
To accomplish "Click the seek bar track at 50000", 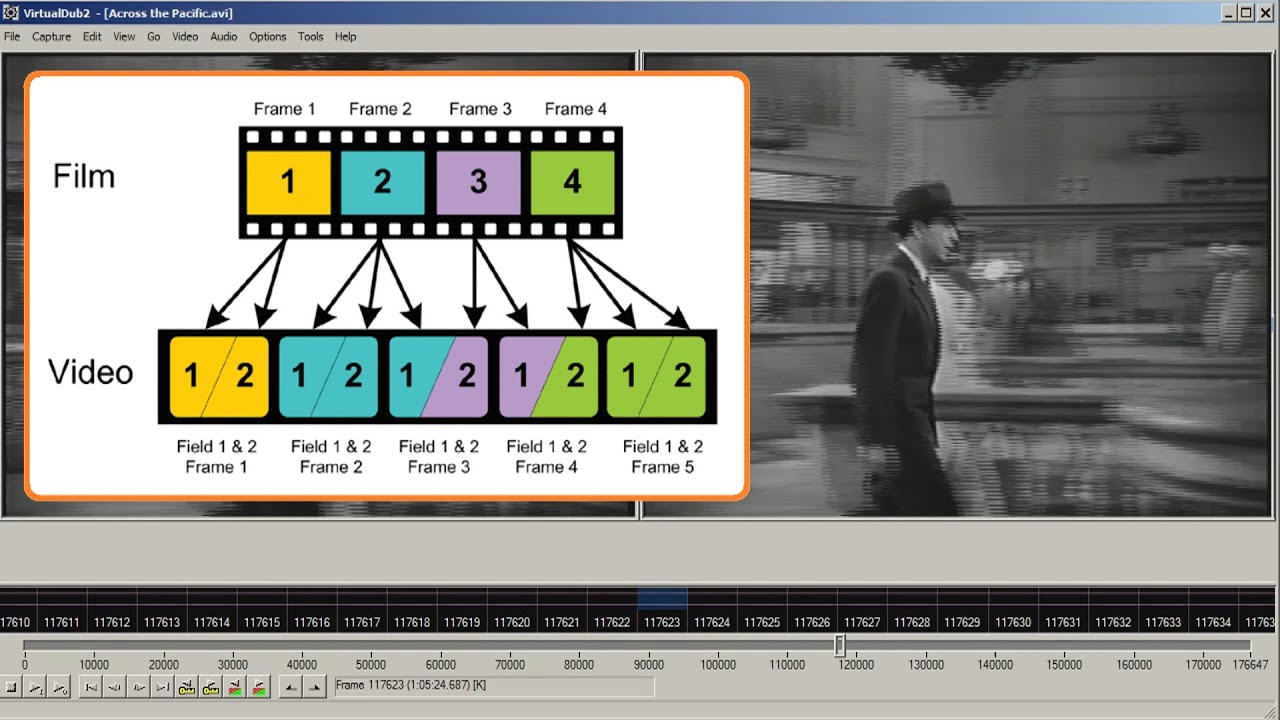I will [371, 647].
